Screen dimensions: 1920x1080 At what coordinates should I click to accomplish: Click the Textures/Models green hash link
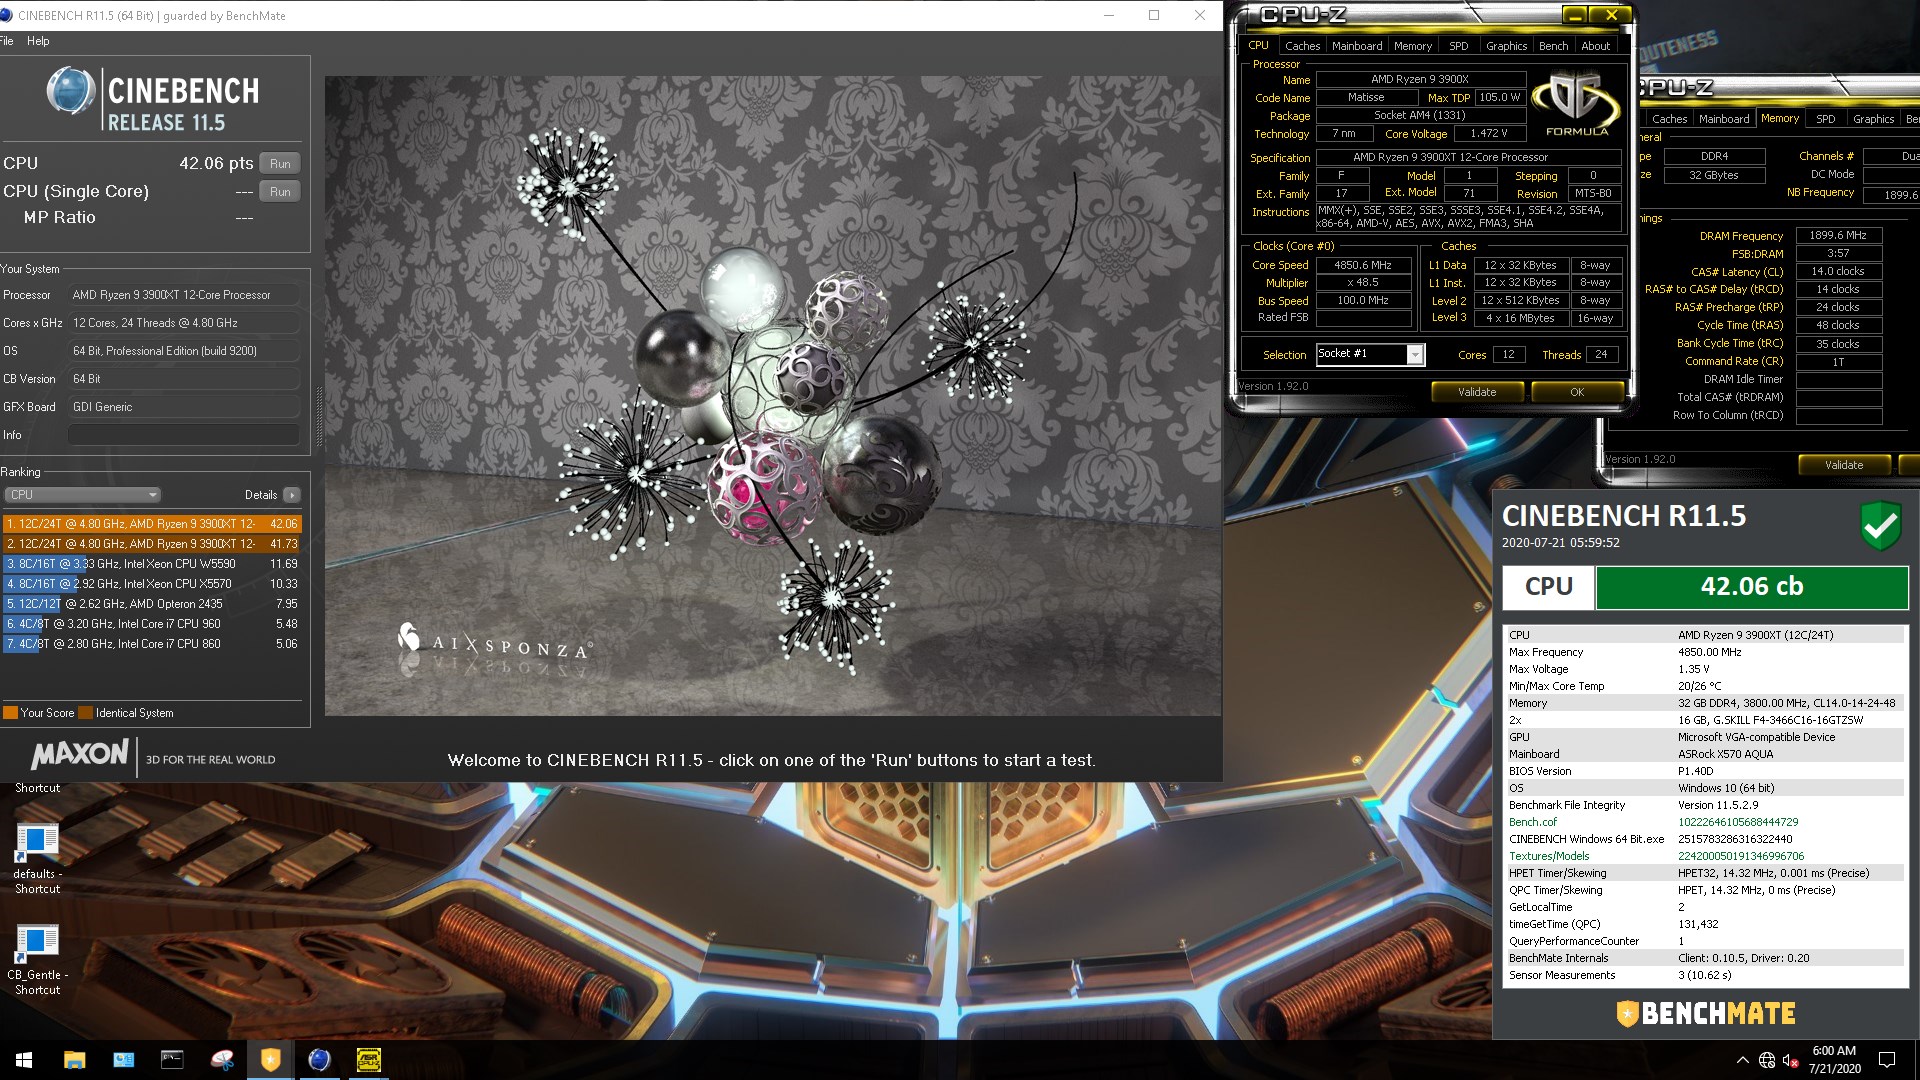point(1741,856)
